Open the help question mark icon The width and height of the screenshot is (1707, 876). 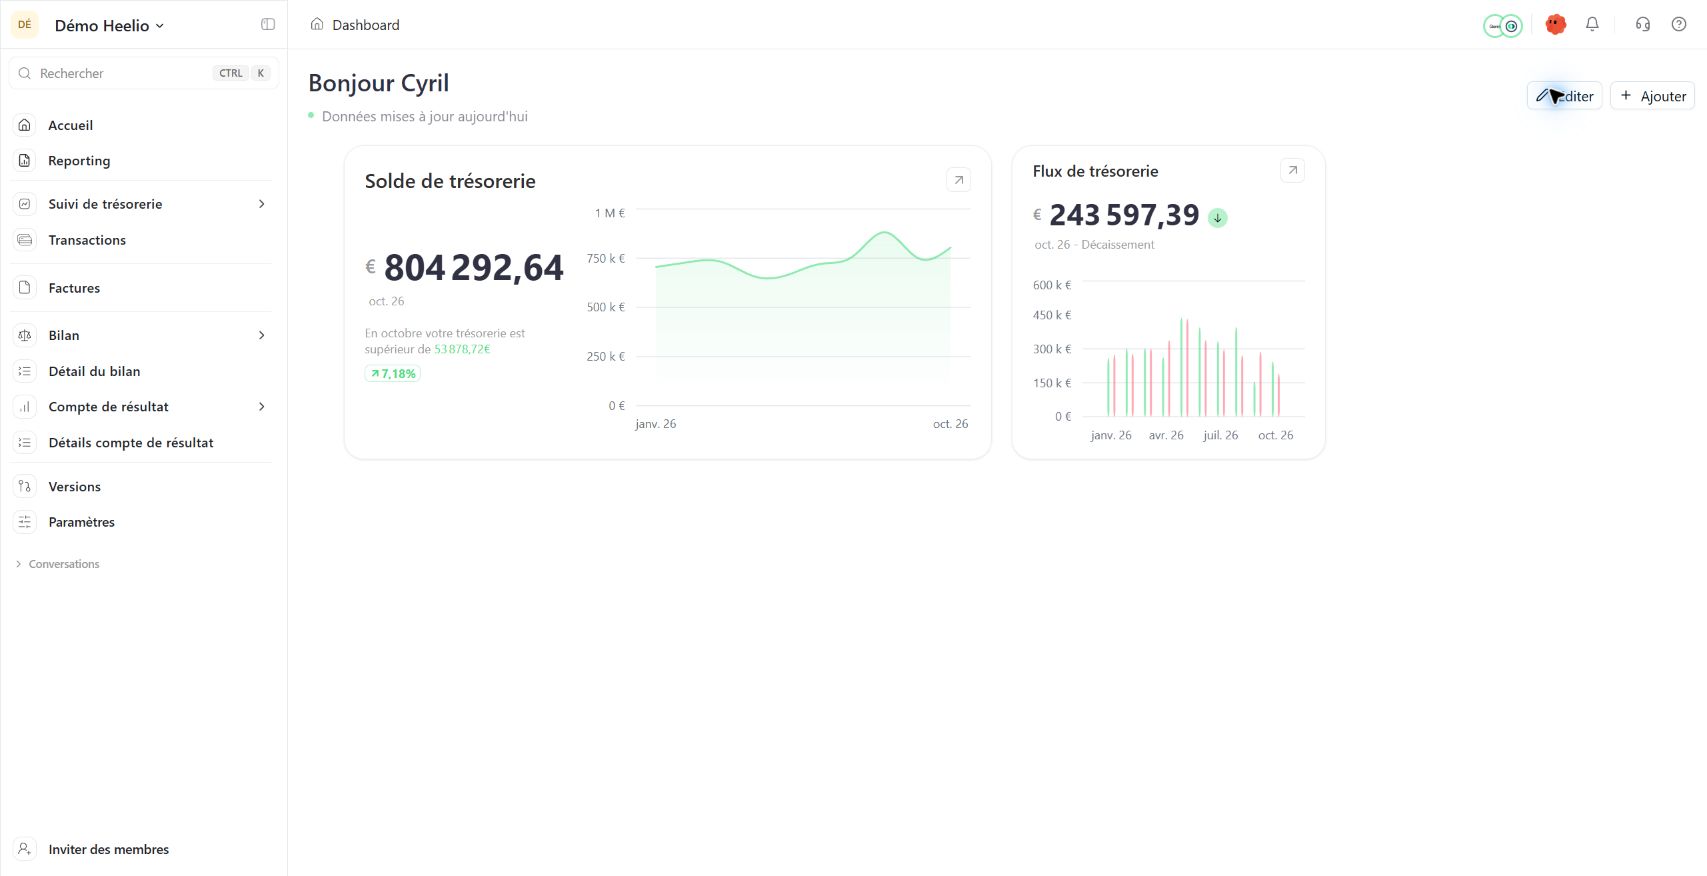[x=1679, y=24]
